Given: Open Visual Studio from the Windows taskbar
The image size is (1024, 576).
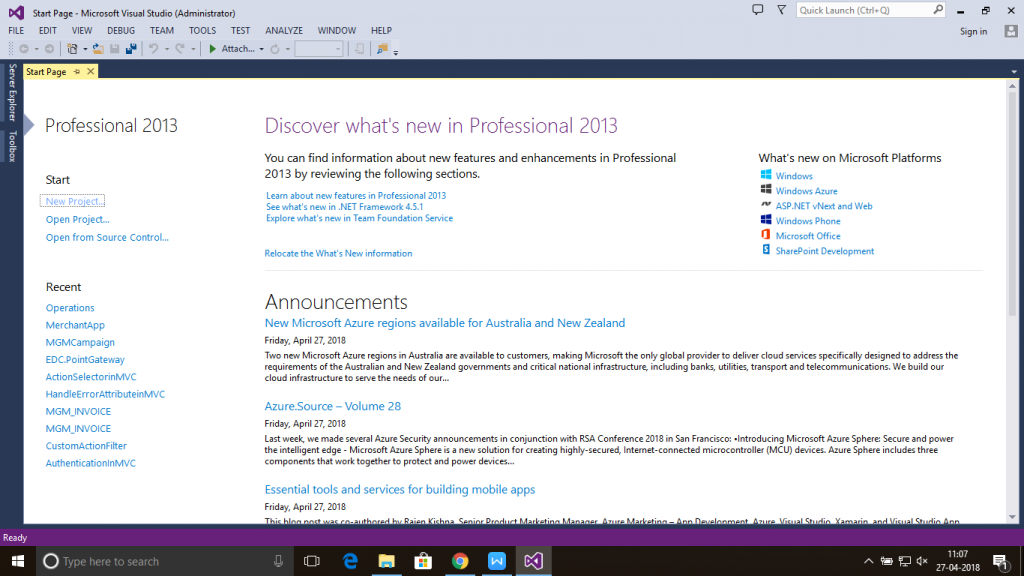Looking at the screenshot, I should [533, 561].
